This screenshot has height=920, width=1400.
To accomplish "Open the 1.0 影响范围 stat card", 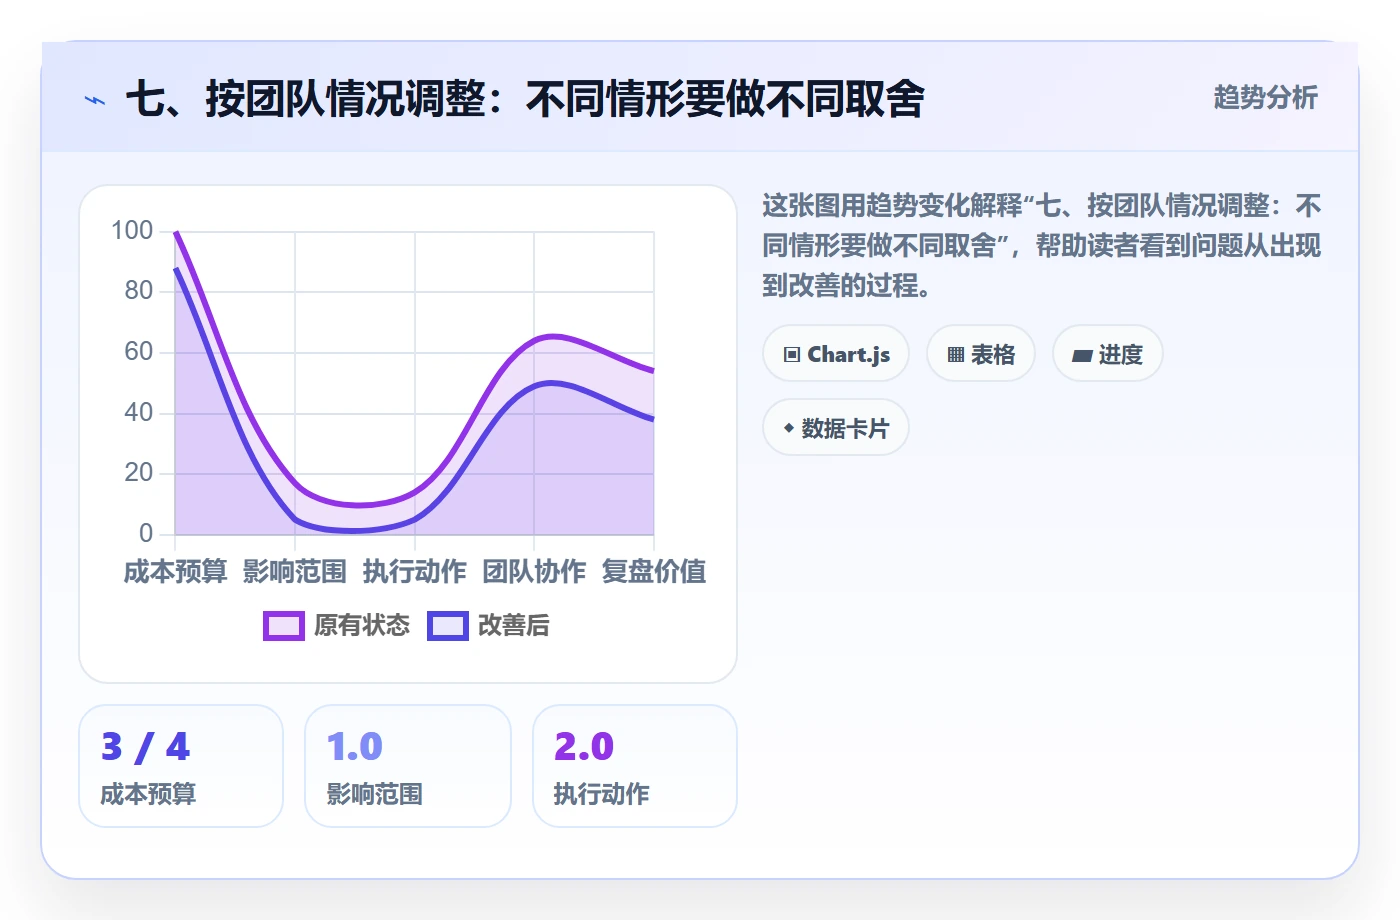I will tap(408, 766).
